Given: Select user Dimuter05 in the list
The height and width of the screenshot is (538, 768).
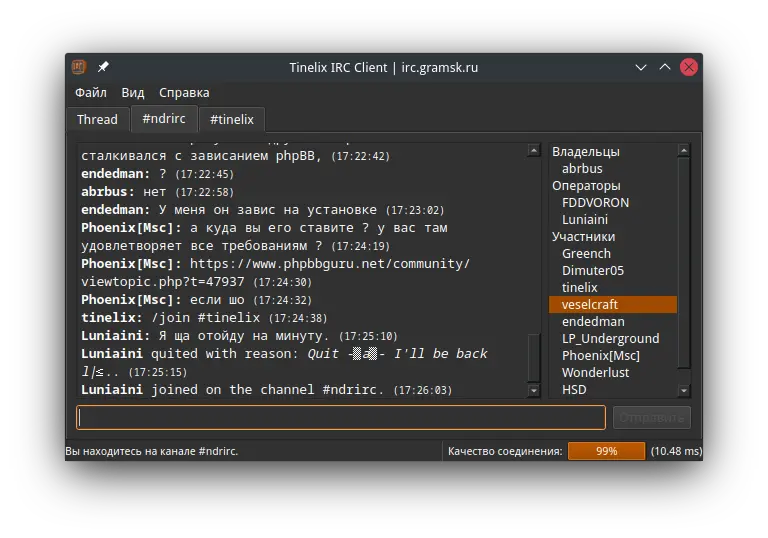Looking at the screenshot, I should [x=593, y=270].
